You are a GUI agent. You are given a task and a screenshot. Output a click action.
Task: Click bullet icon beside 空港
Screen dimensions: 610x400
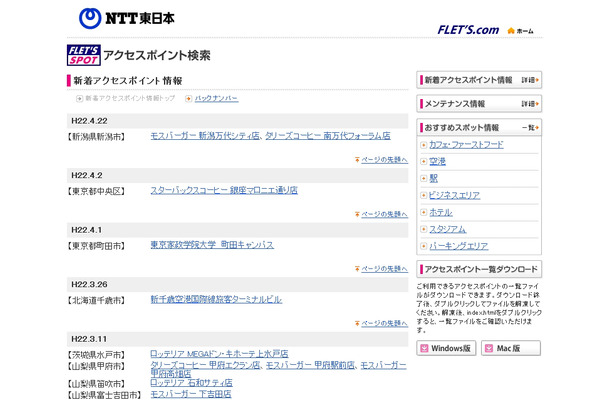(x=424, y=162)
